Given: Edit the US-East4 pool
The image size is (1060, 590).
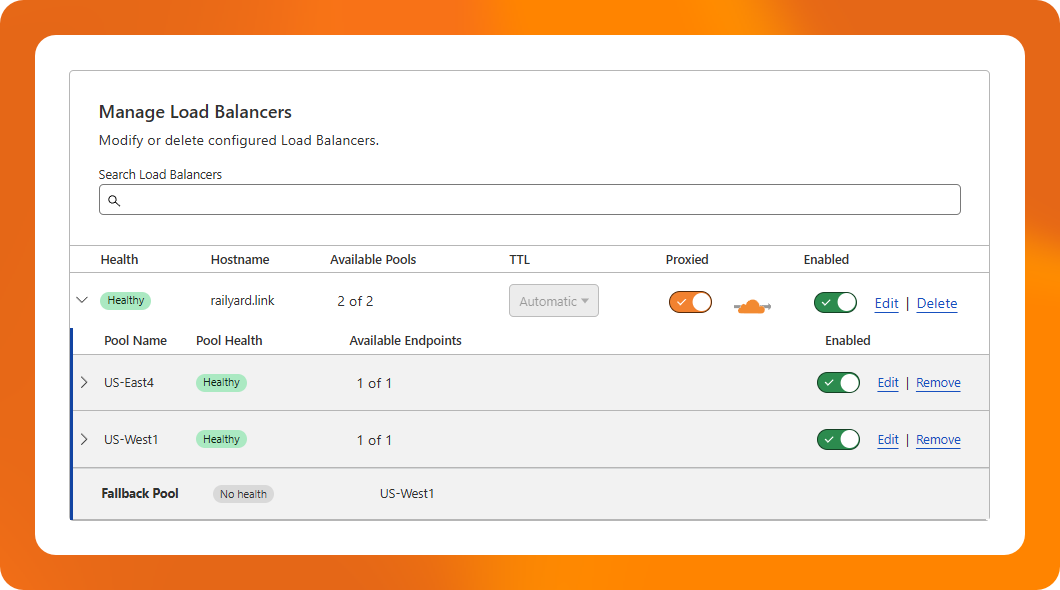Looking at the screenshot, I should 888,383.
